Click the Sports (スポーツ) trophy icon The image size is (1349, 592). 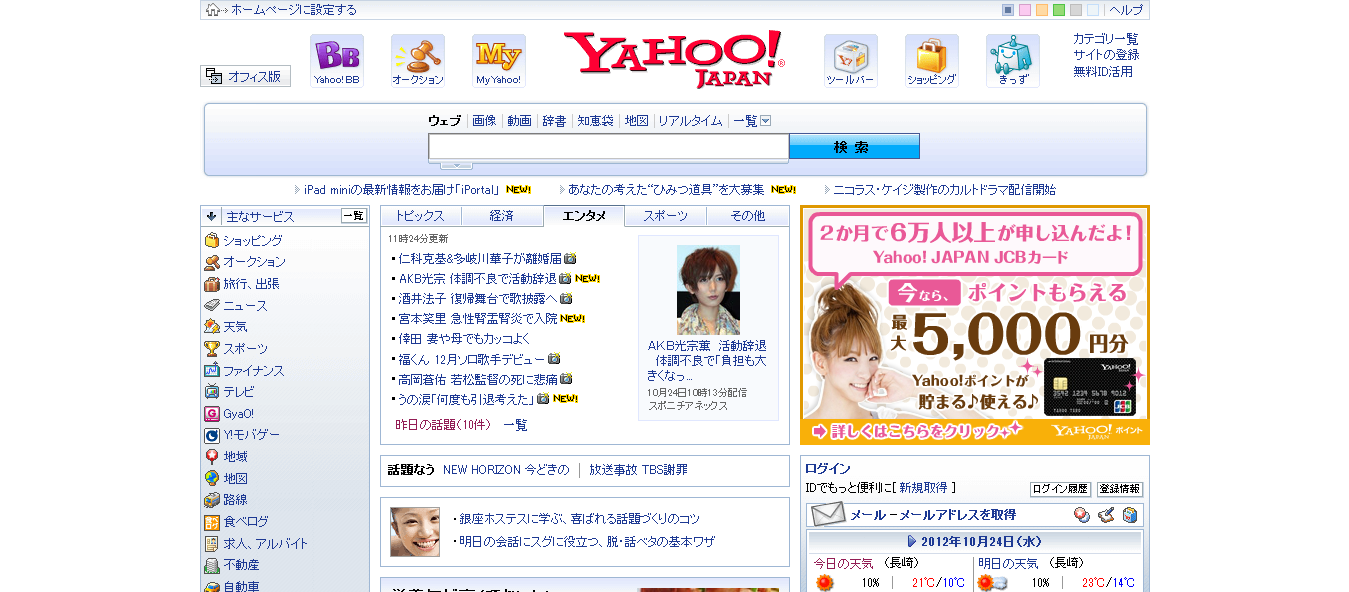click(x=212, y=349)
